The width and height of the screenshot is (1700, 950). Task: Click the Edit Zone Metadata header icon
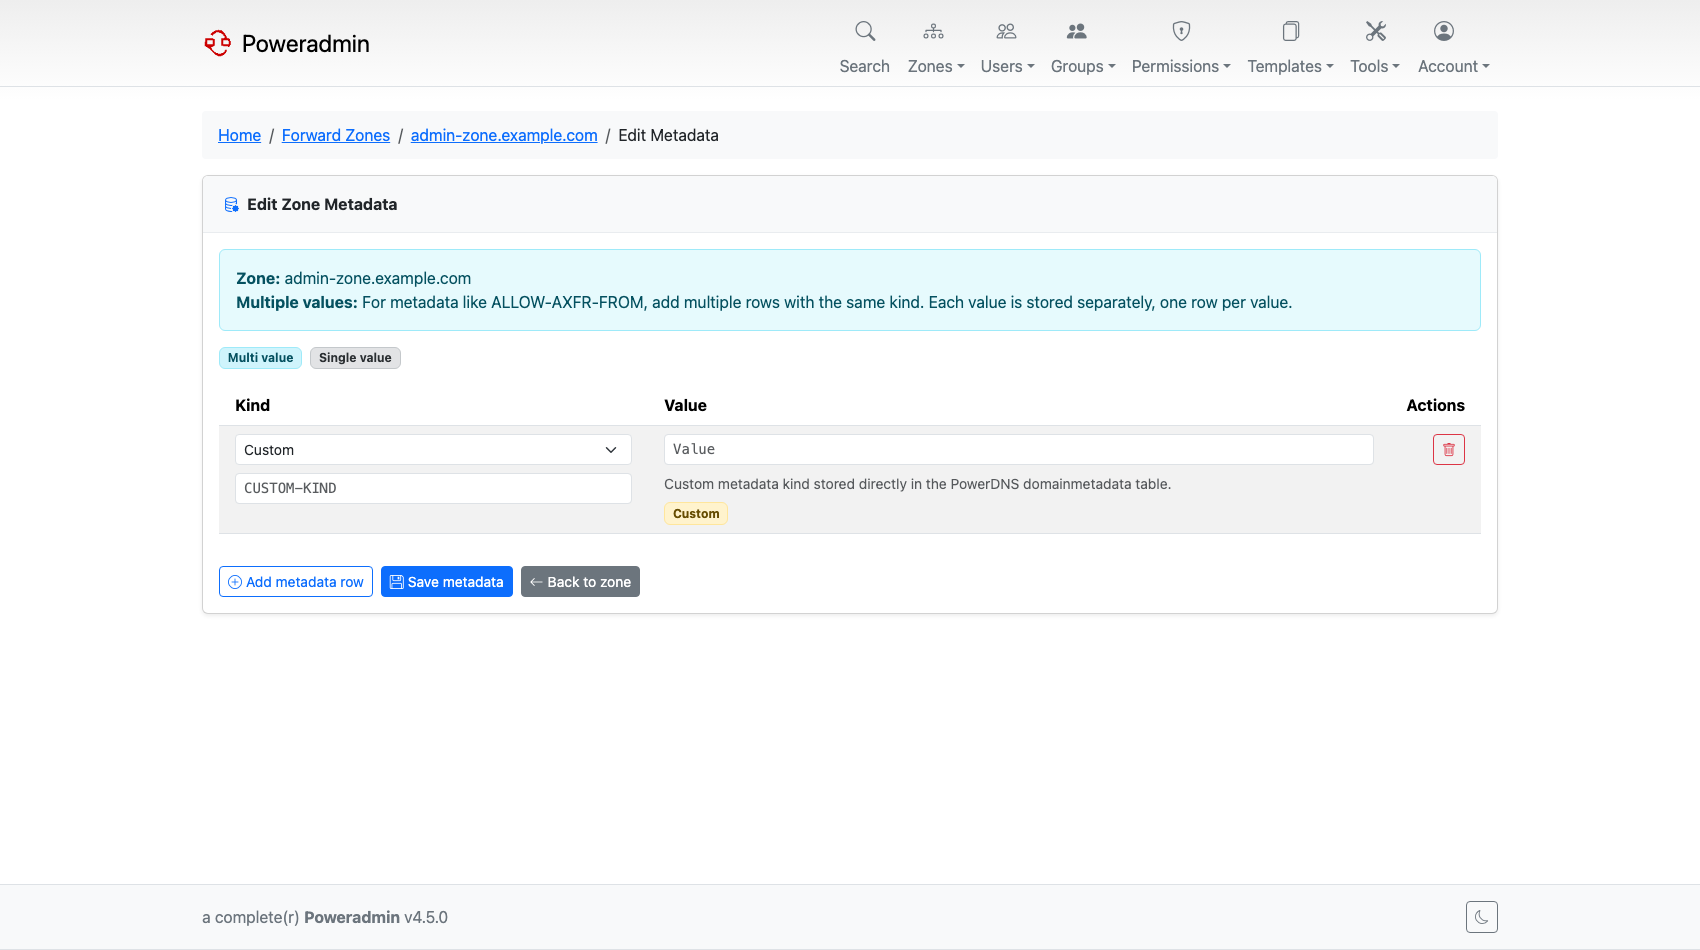click(x=231, y=205)
